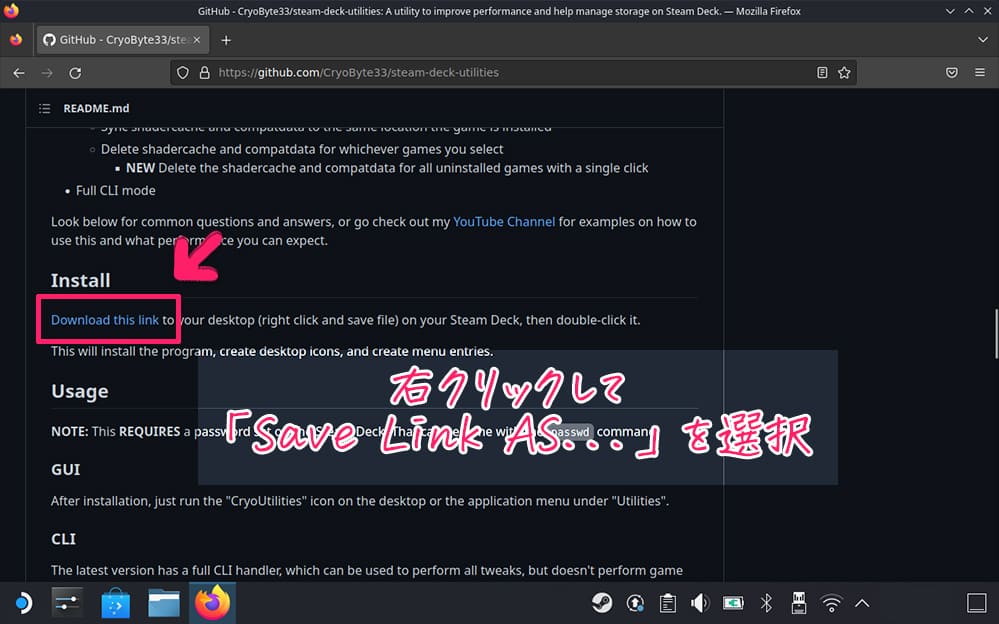This screenshot has width=999, height=624.
Task: Click the CLI heading
Action: point(63,539)
